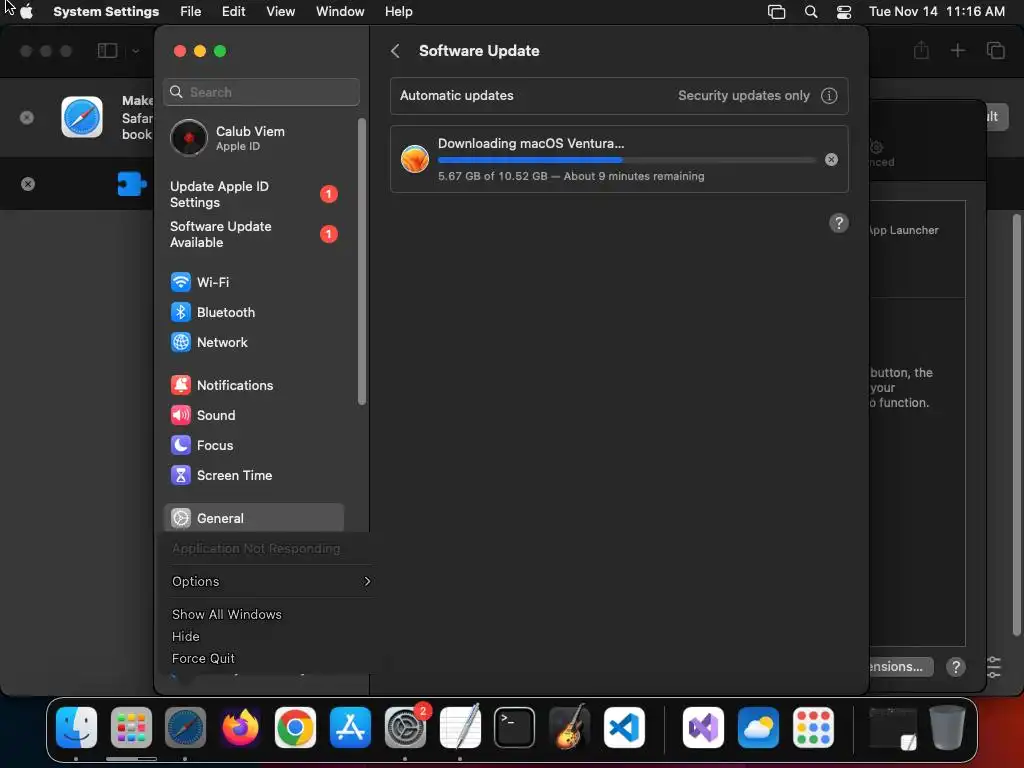The height and width of the screenshot is (768, 1024).
Task: Click Safari settings help question mark
Action: click(x=955, y=667)
